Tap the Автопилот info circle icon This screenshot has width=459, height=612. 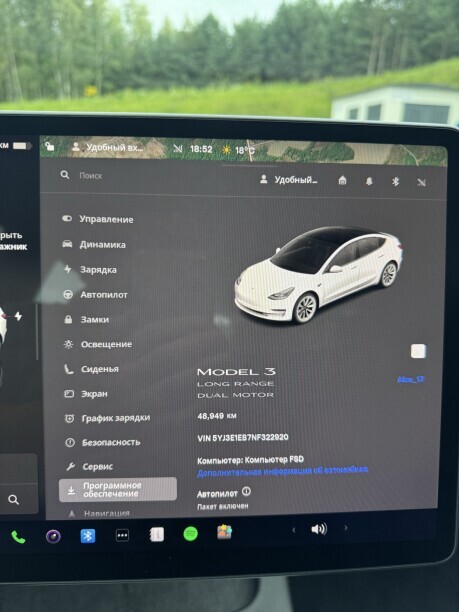[246, 491]
